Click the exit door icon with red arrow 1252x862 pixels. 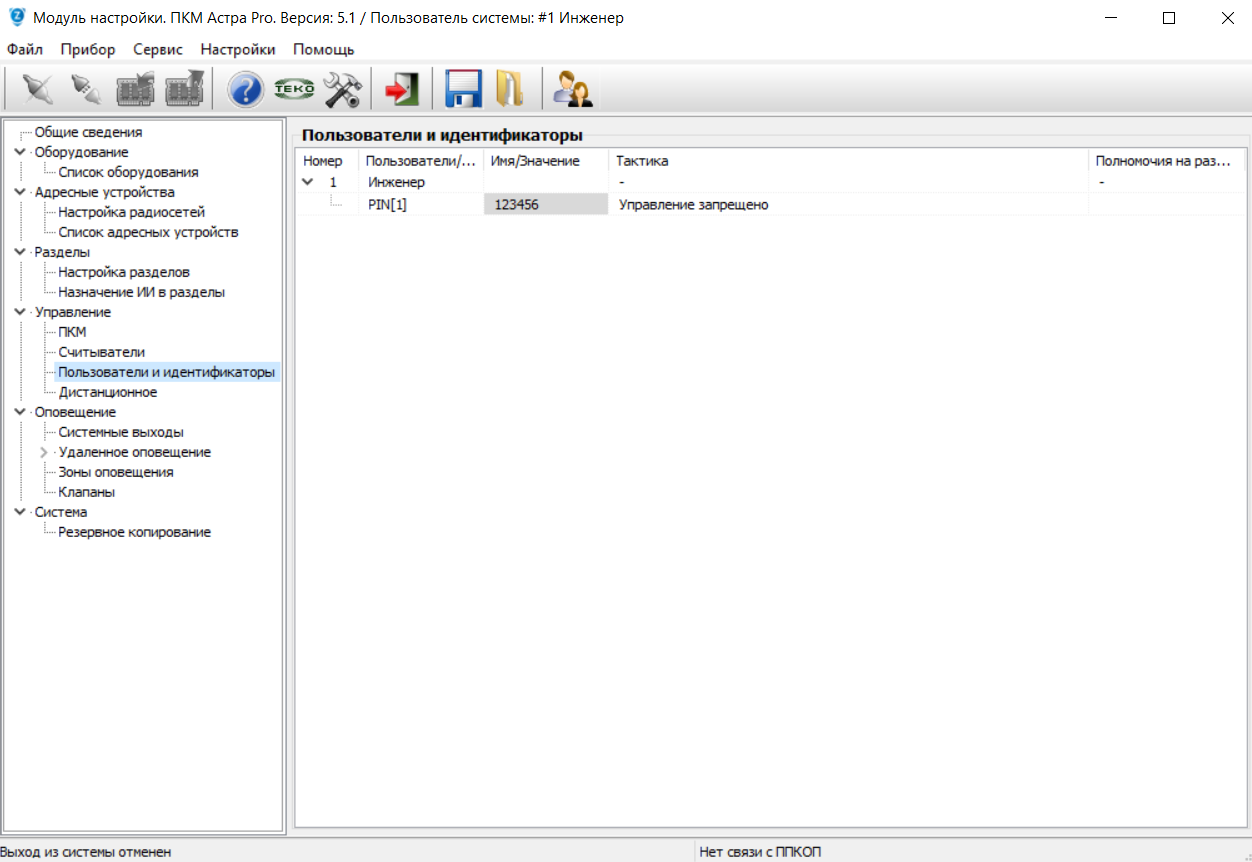point(401,90)
